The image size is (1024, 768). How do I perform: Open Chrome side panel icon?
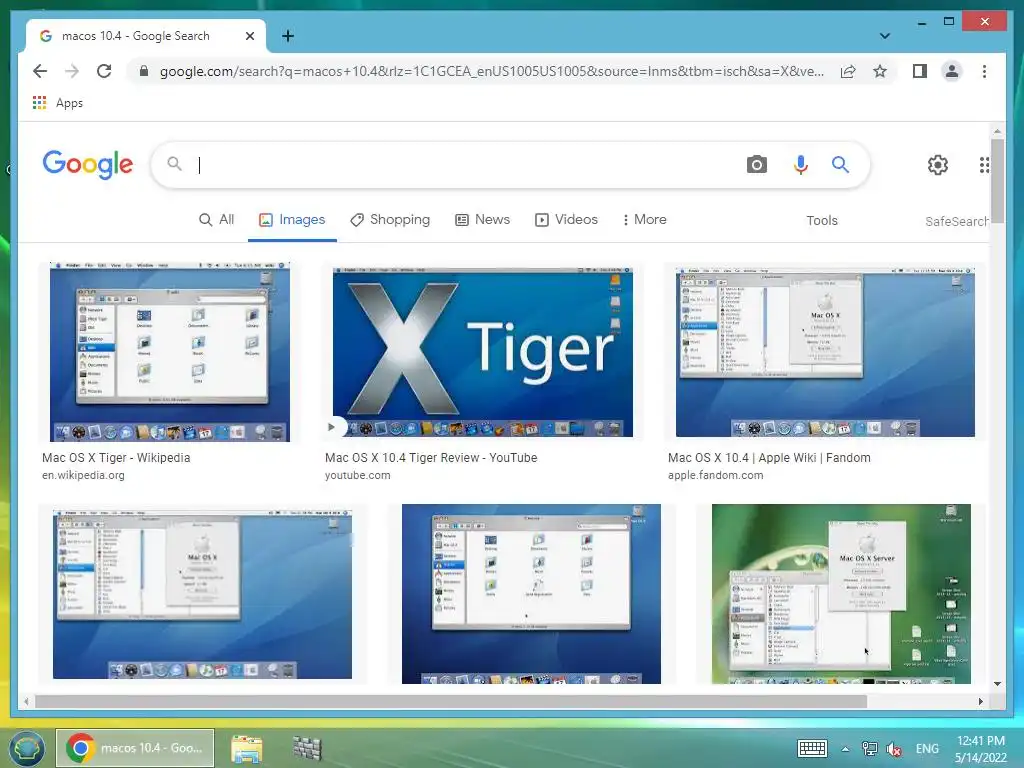(x=920, y=71)
